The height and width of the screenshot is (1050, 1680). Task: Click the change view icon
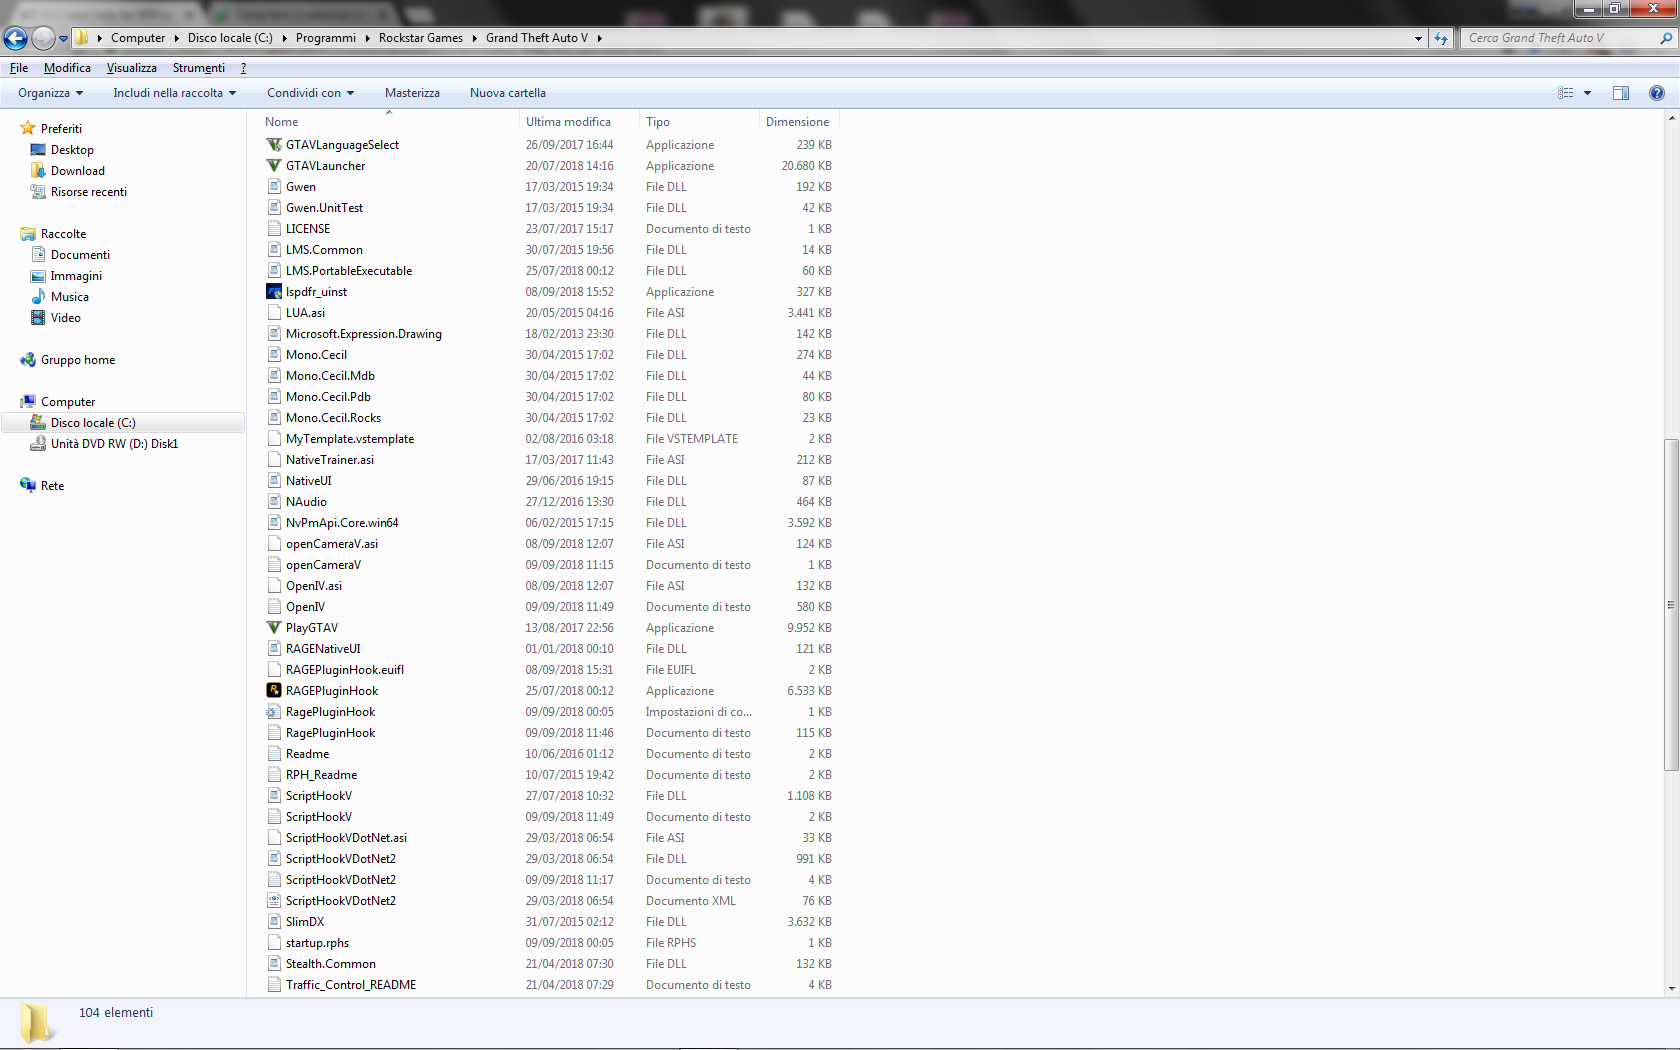1566,93
